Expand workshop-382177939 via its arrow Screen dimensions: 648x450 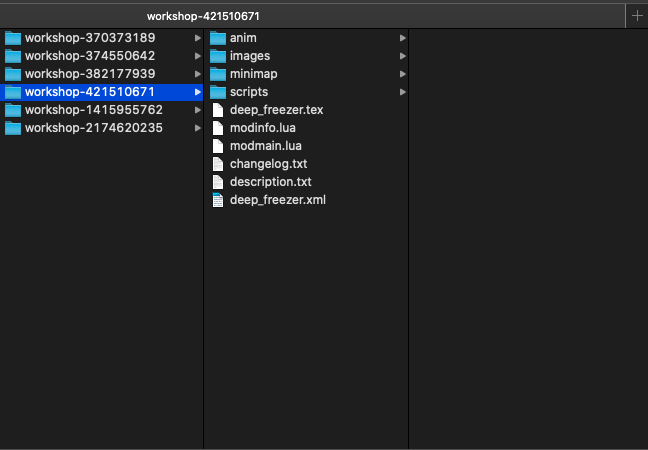(198, 74)
